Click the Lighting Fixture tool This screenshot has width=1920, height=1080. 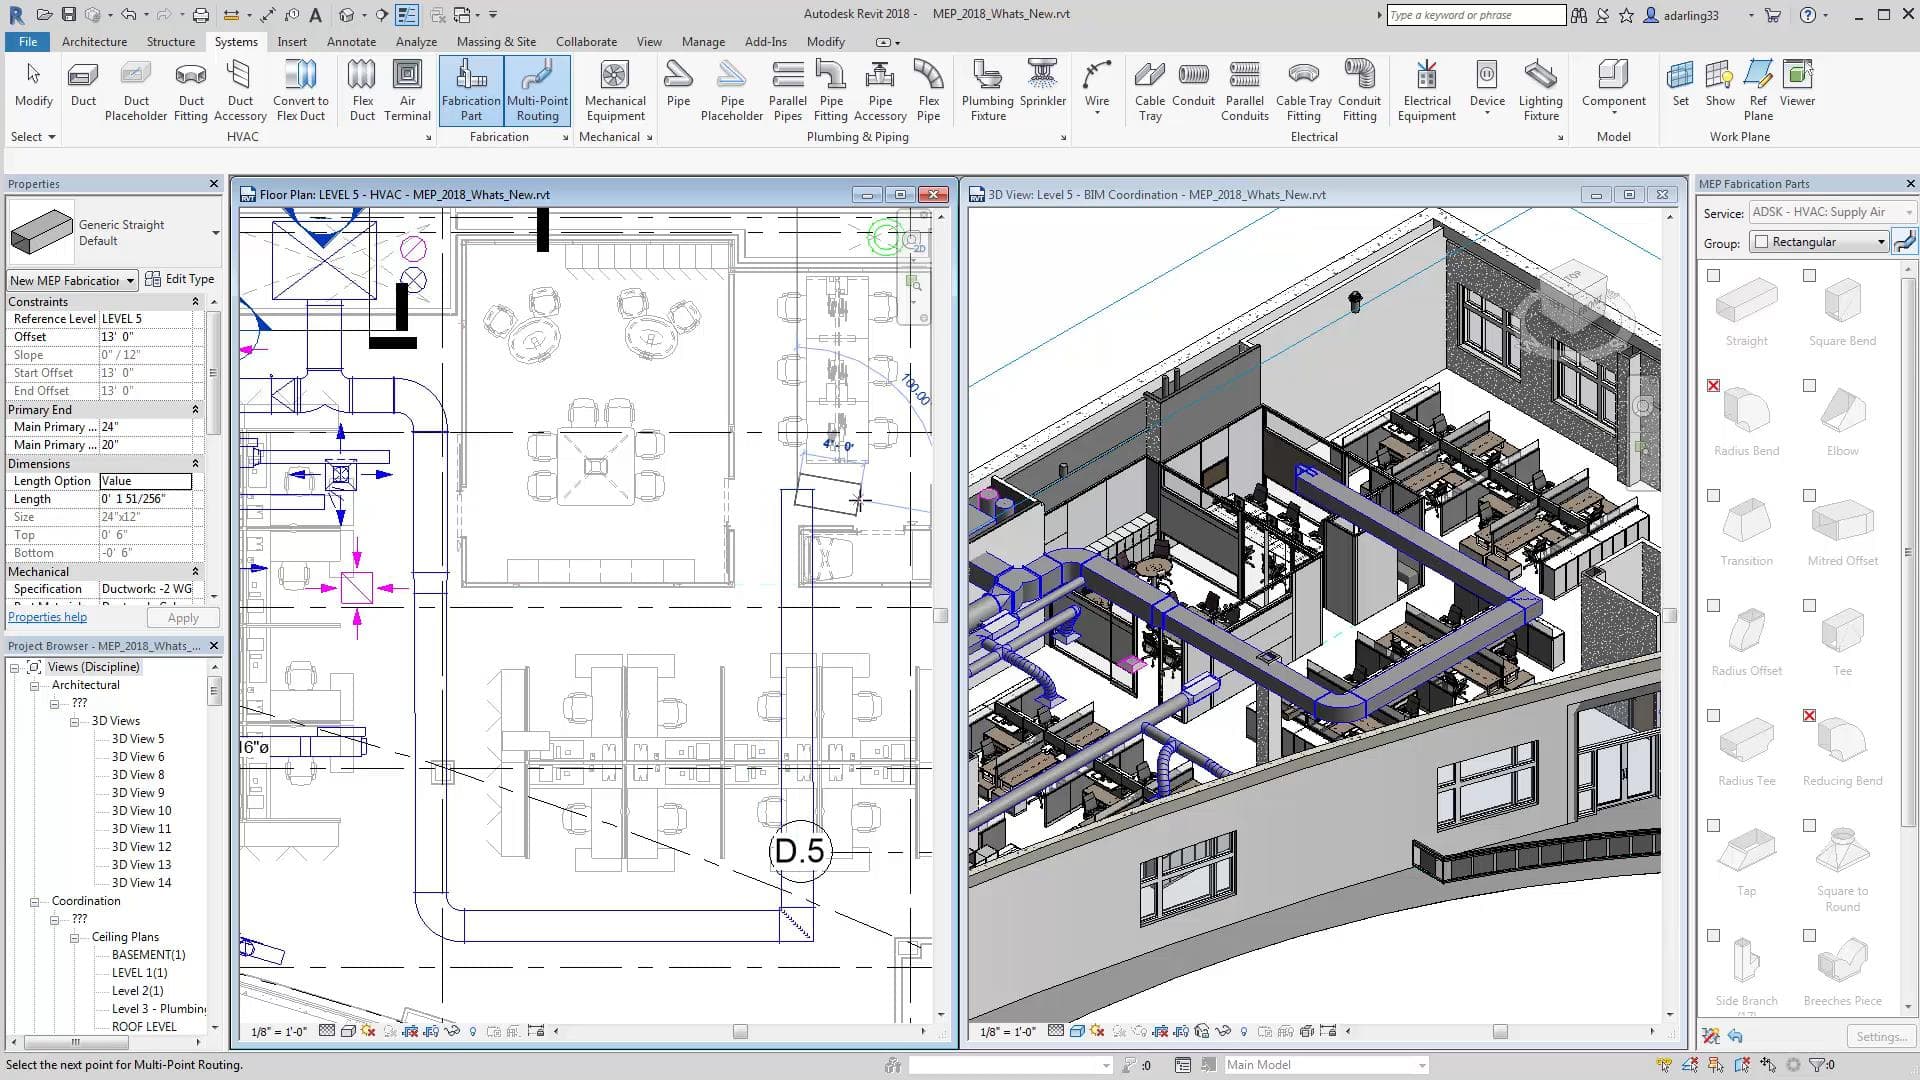click(x=1540, y=90)
